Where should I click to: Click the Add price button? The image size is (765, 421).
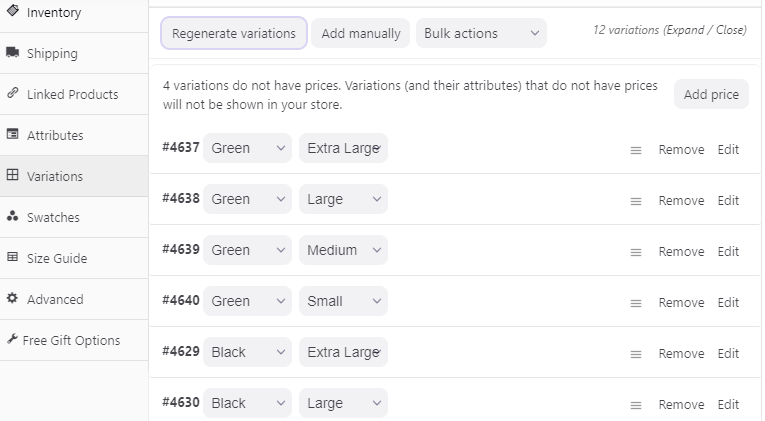[711, 95]
